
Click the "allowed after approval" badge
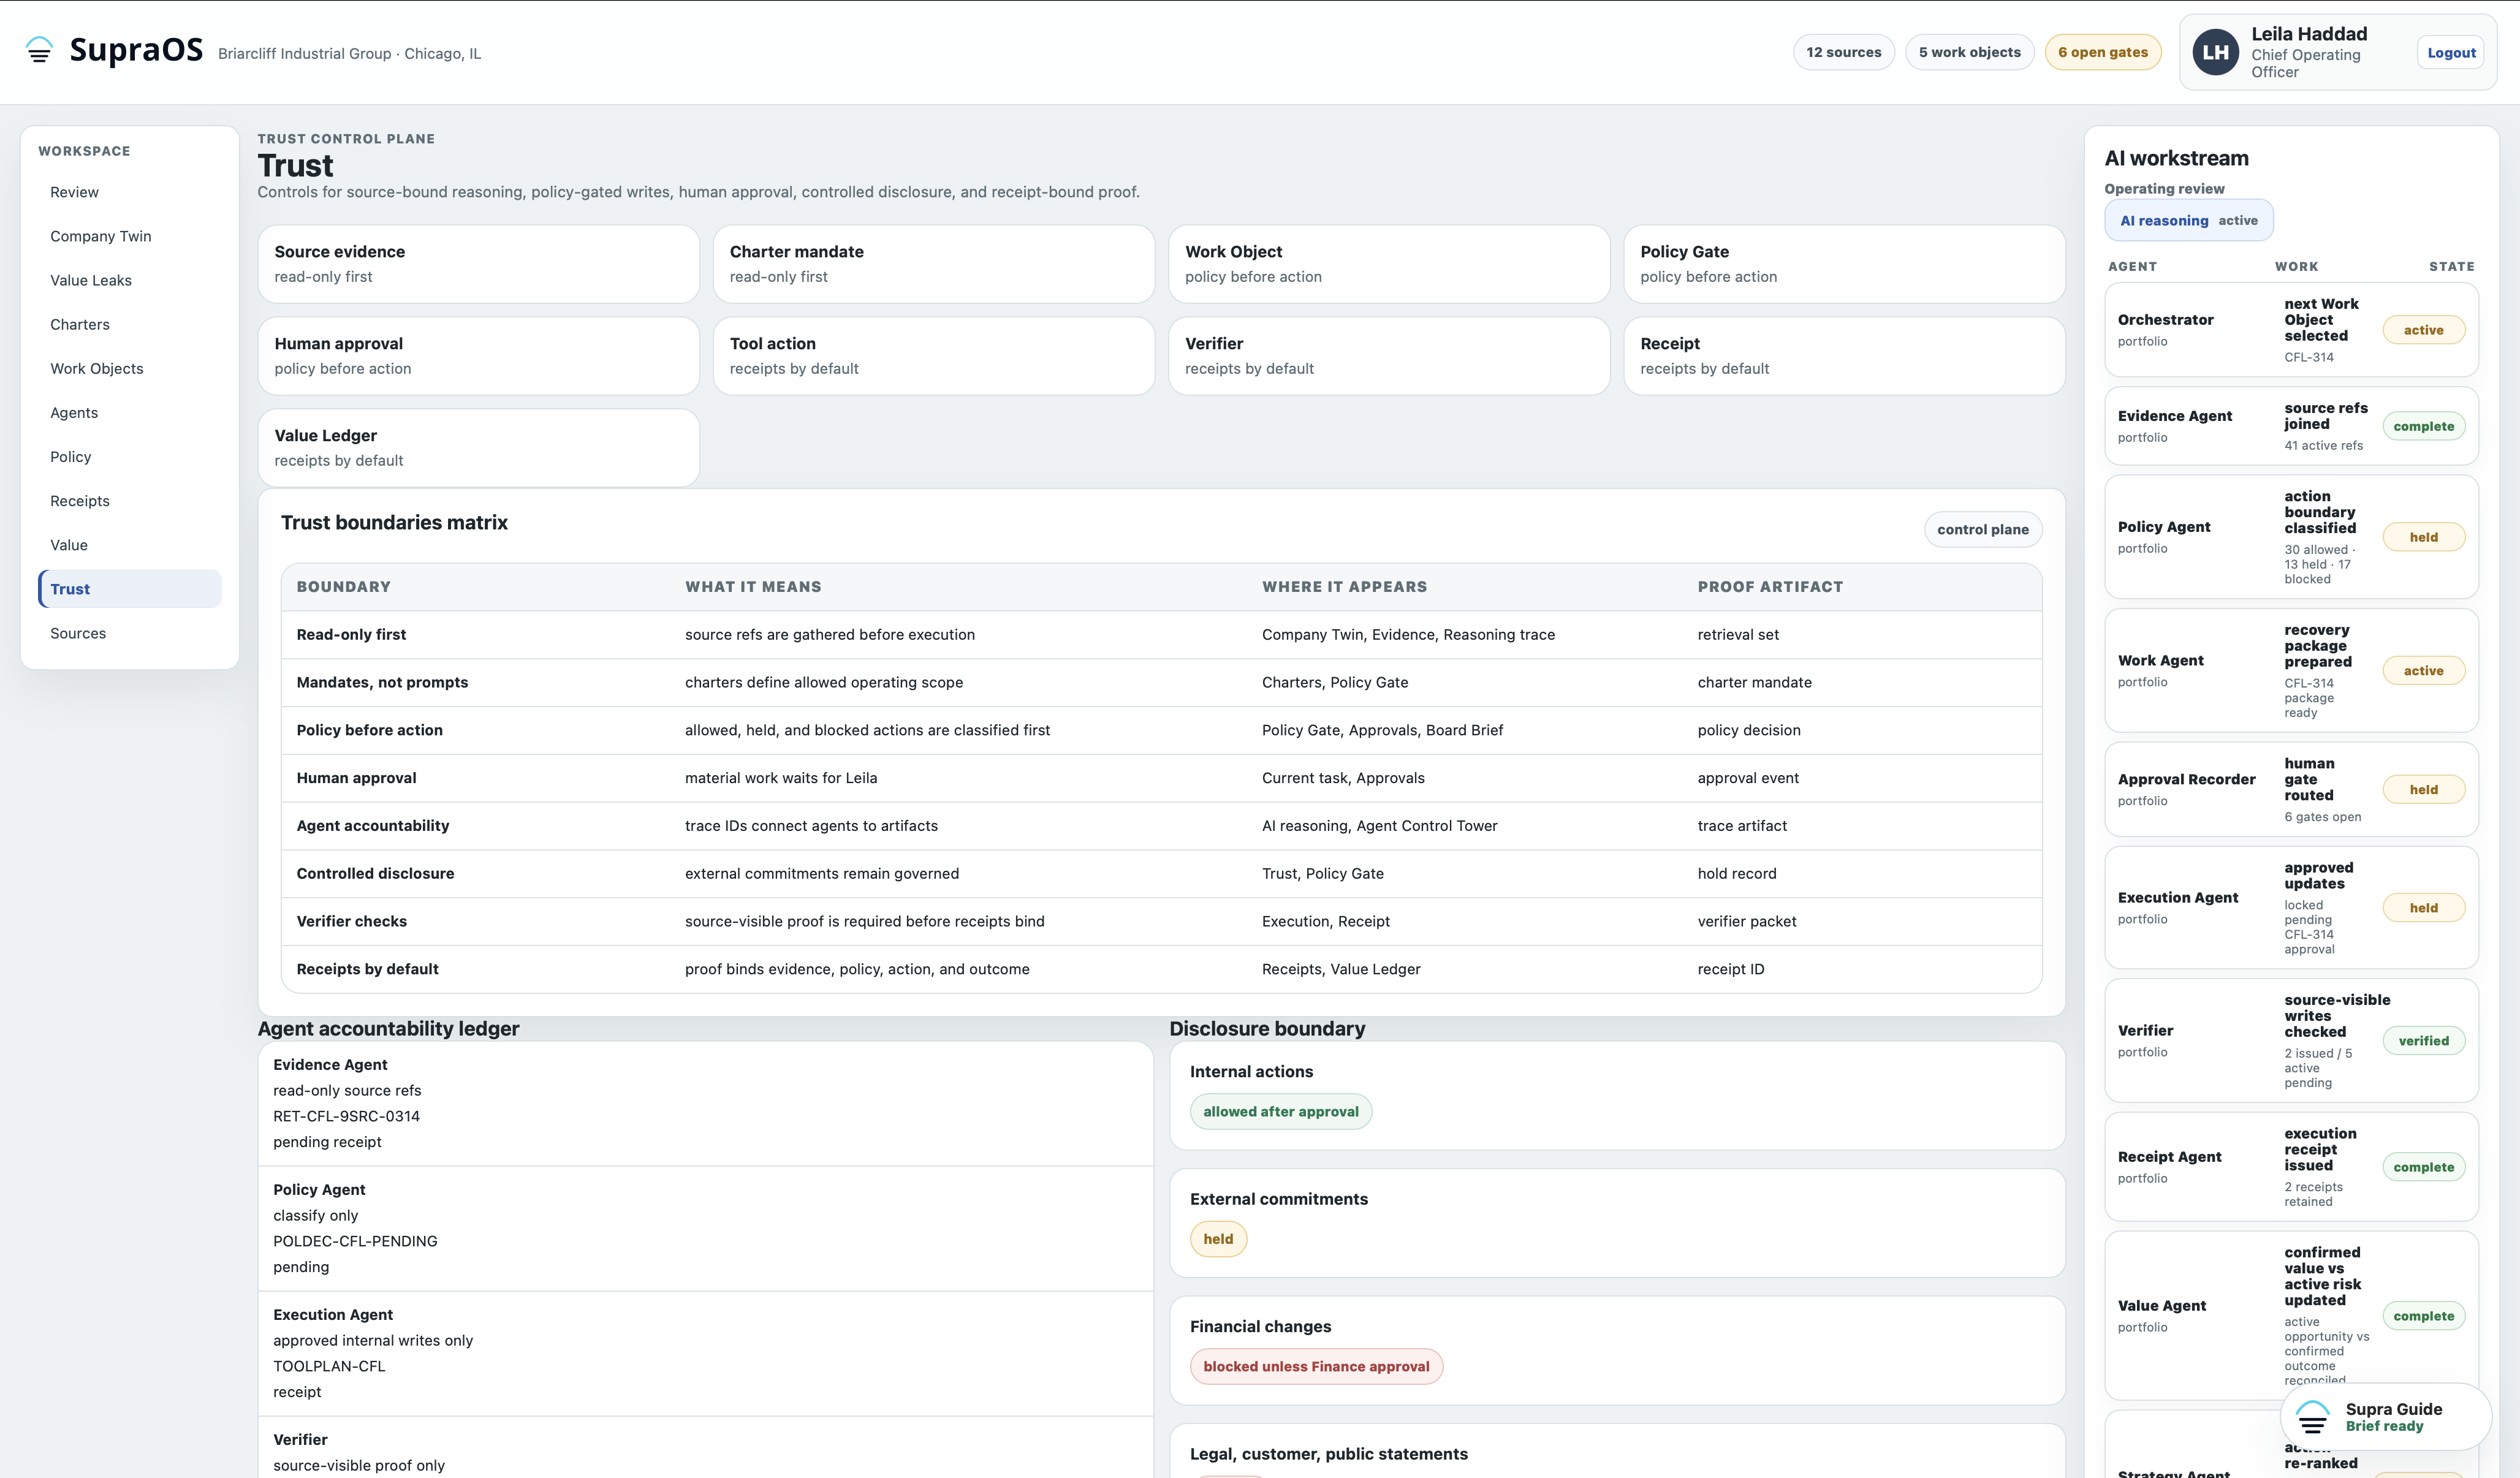[x=1280, y=1111]
